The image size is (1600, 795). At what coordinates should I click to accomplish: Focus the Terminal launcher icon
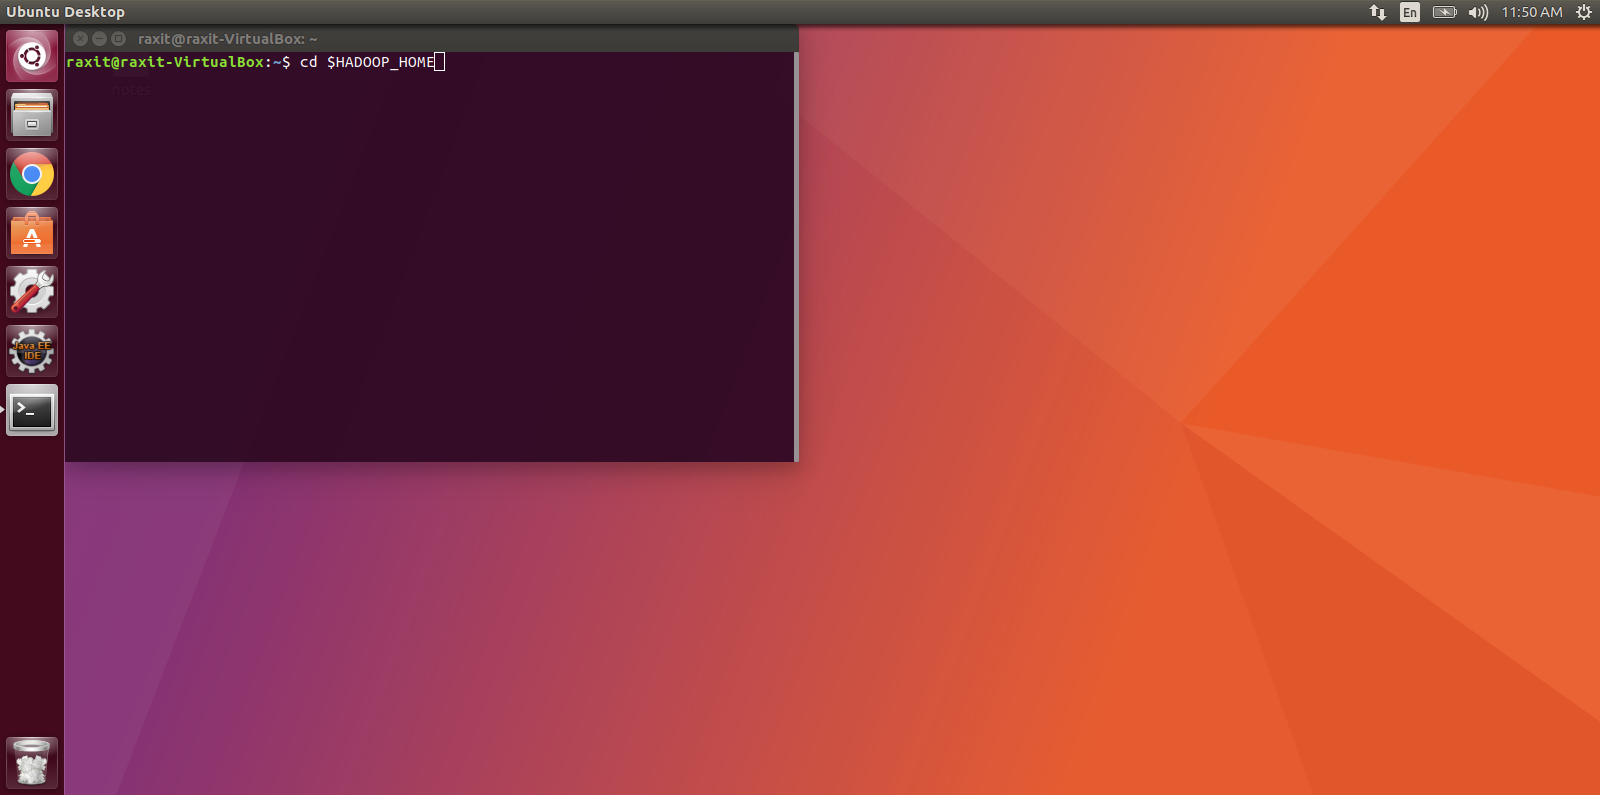[x=32, y=410]
